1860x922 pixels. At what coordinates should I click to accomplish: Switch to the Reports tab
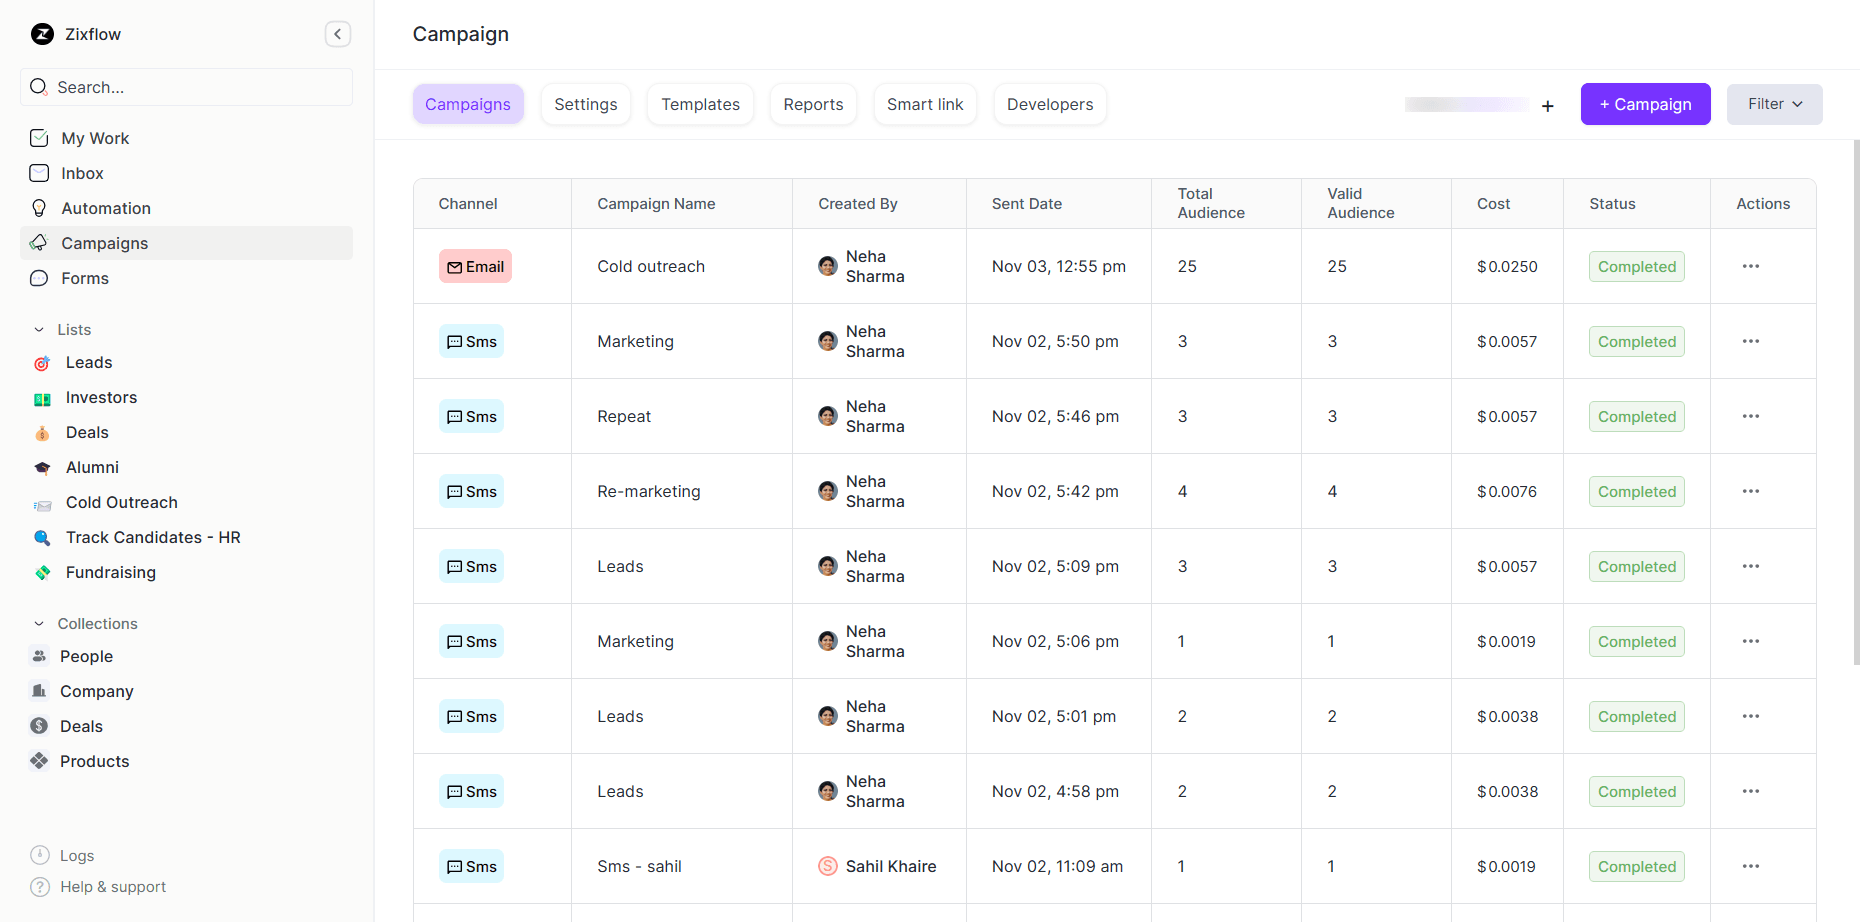pyautogui.click(x=813, y=104)
